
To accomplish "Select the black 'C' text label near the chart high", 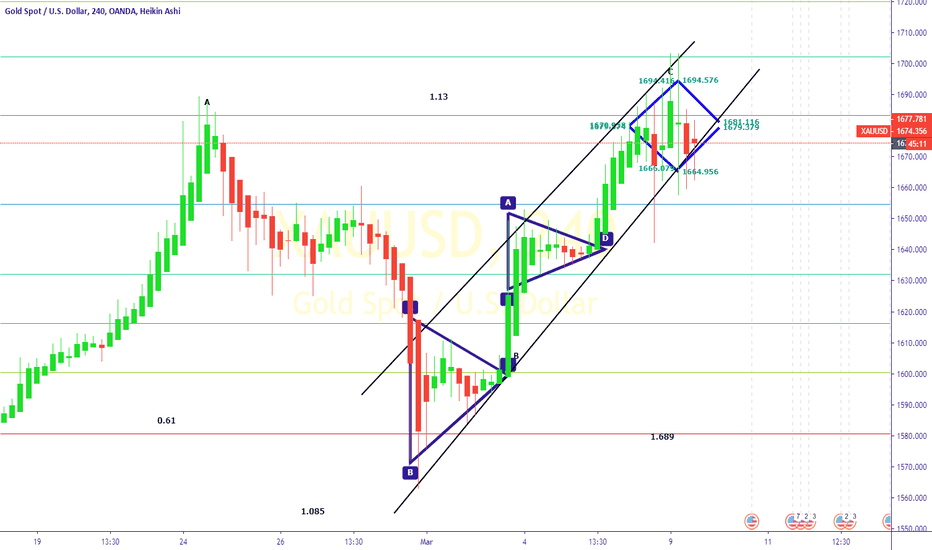I will tap(670, 71).
